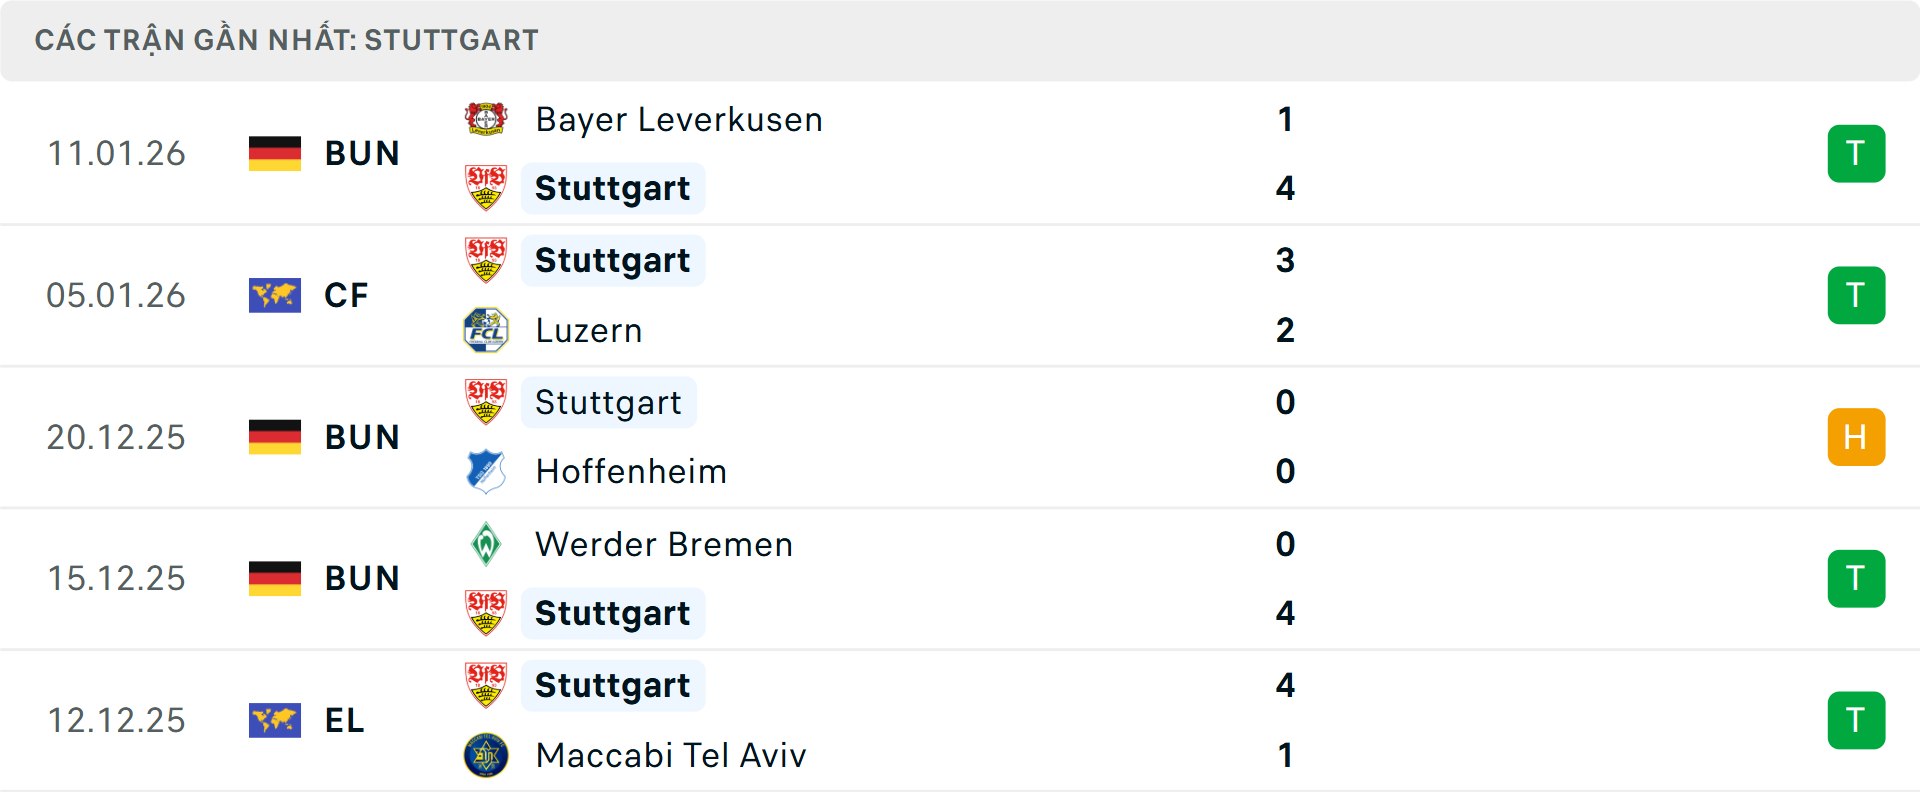Select the Werder Bremen team name

coord(664,544)
